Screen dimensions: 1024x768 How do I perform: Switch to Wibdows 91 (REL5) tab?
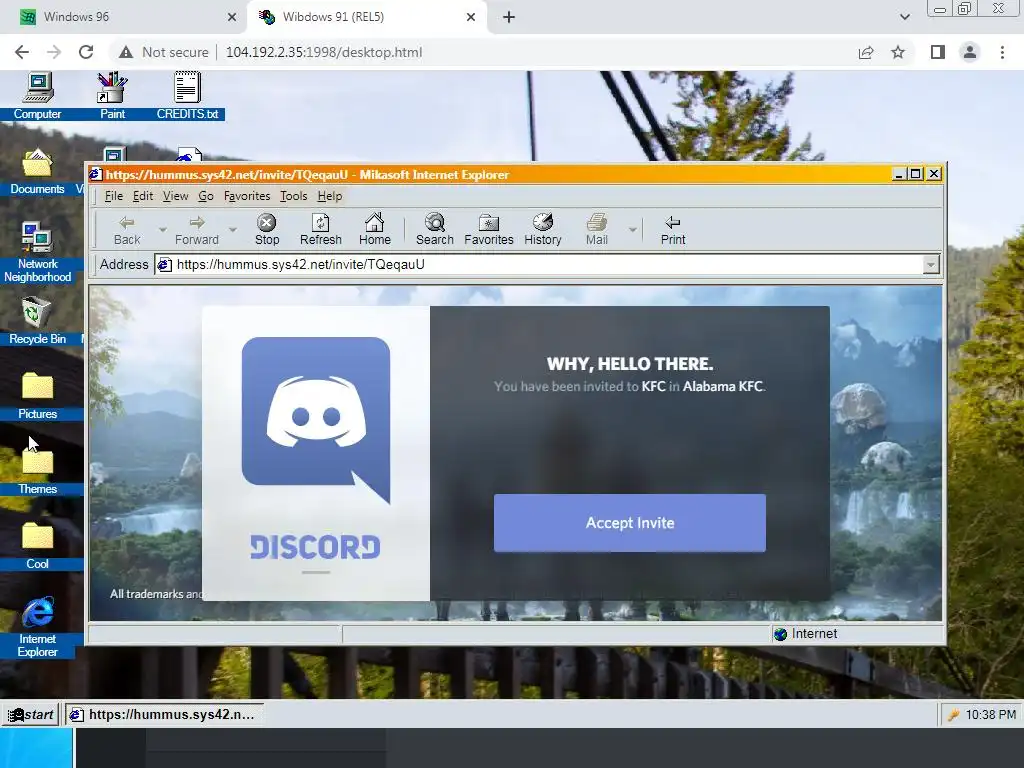coord(366,17)
